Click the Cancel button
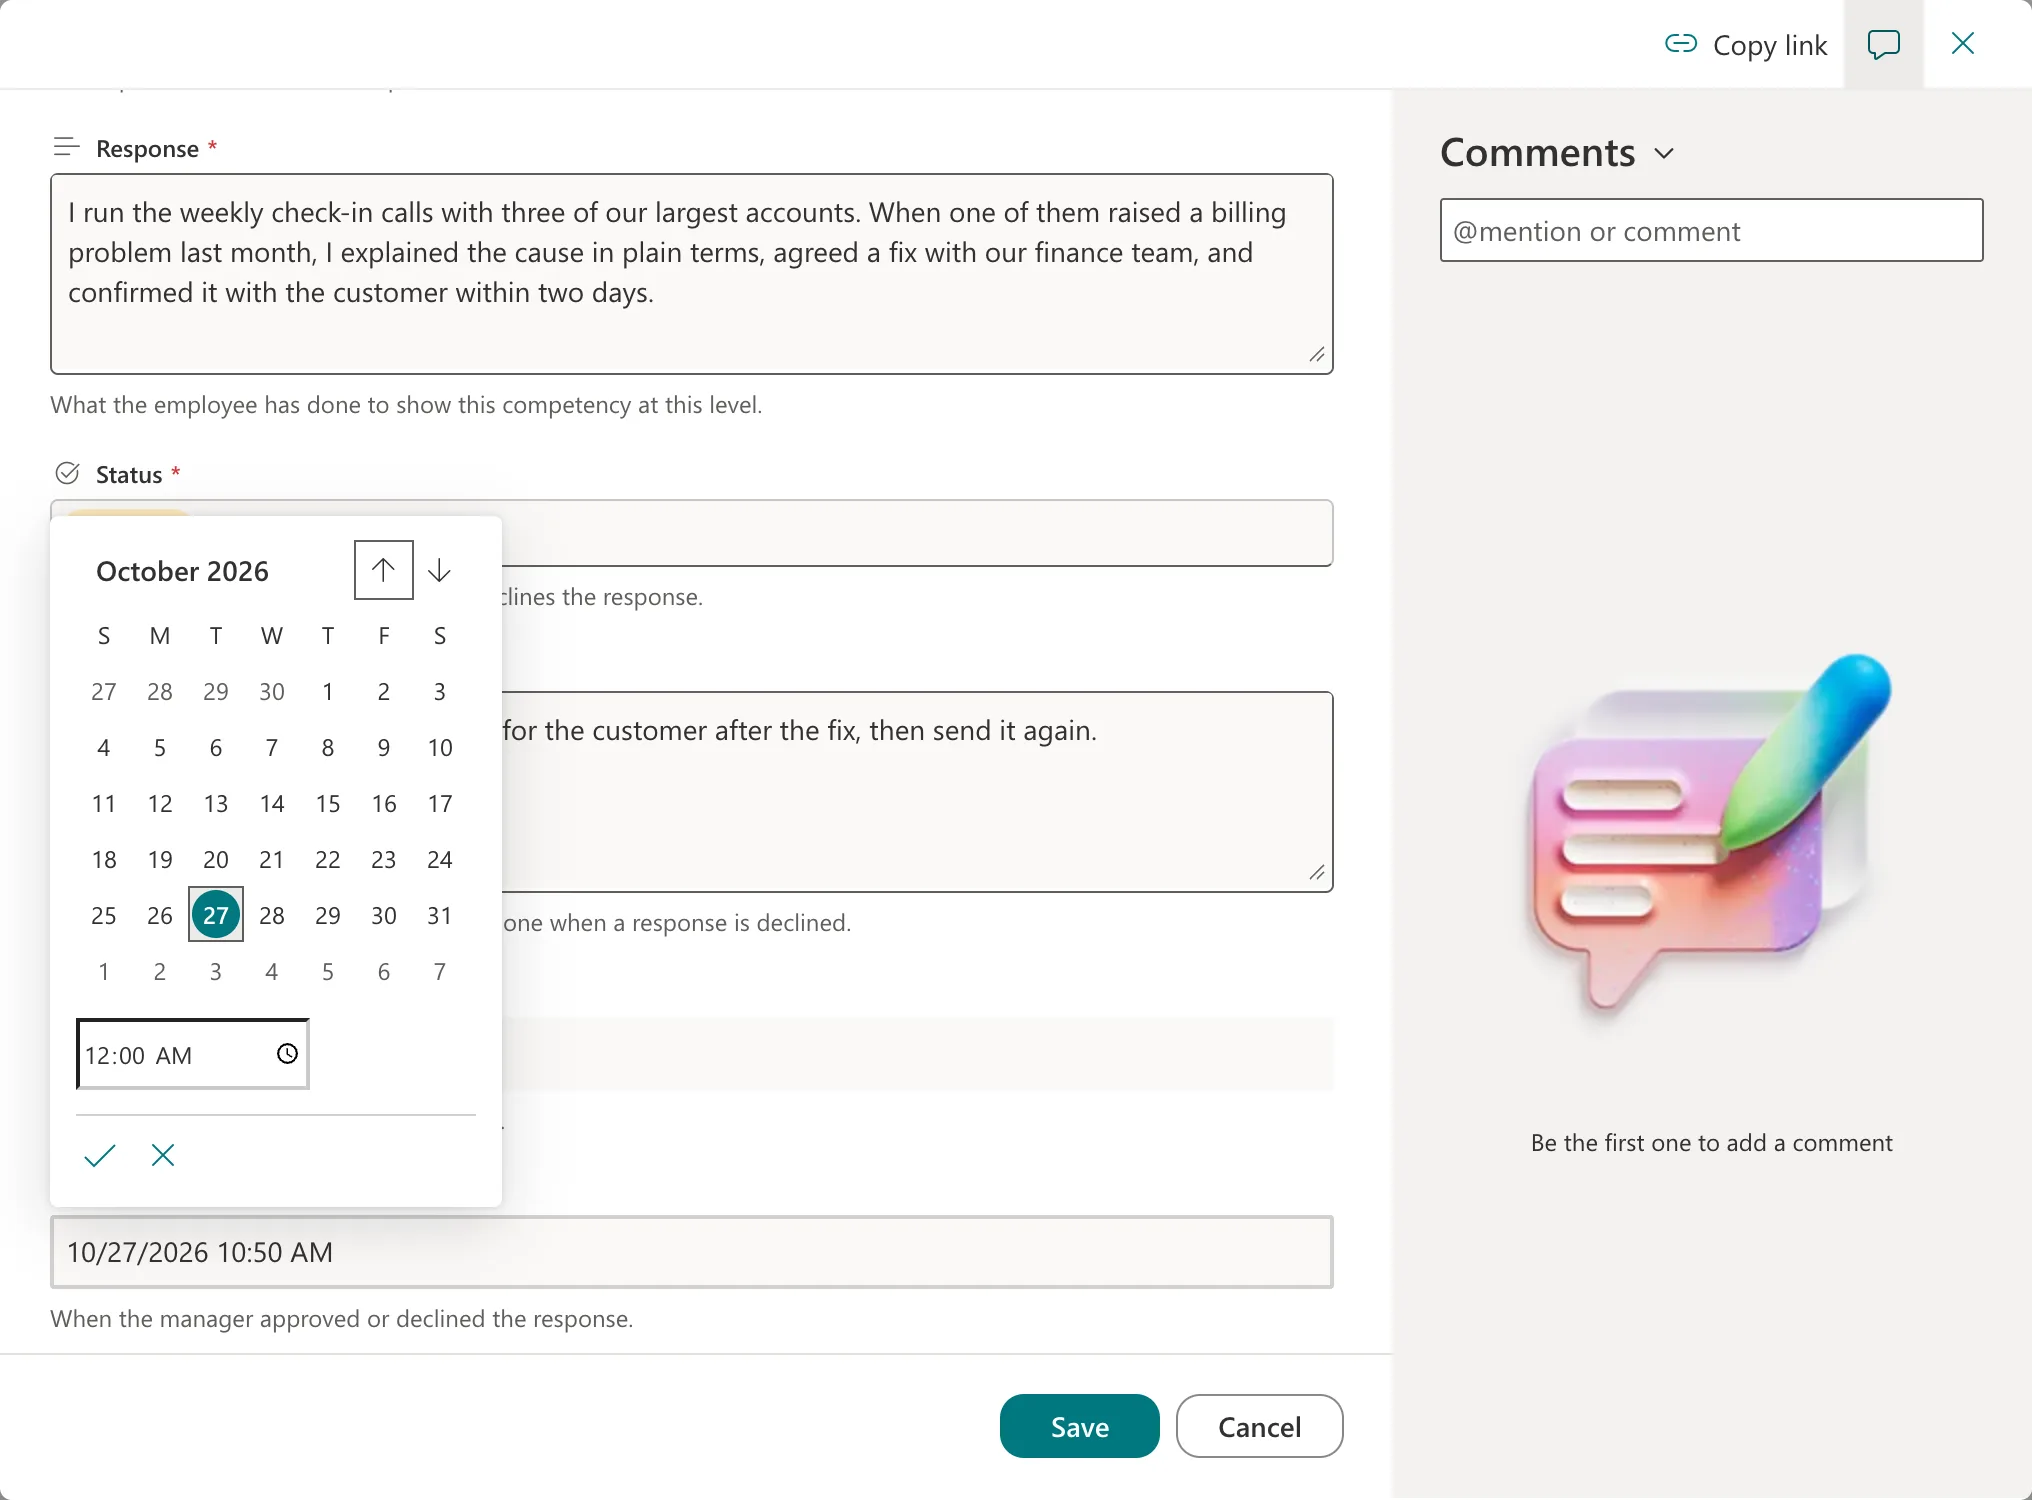This screenshot has width=2032, height=1500. (x=1259, y=1426)
